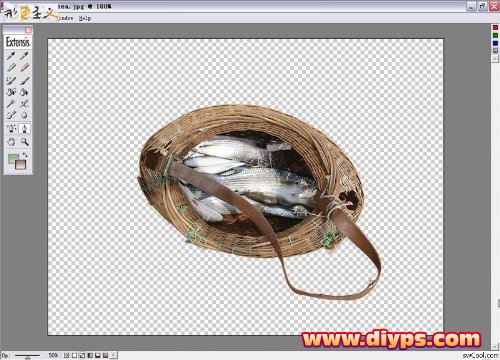Select the overlapping squares view mode icon
This screenshot has height=360, width=500.
(x=82, y=355)
